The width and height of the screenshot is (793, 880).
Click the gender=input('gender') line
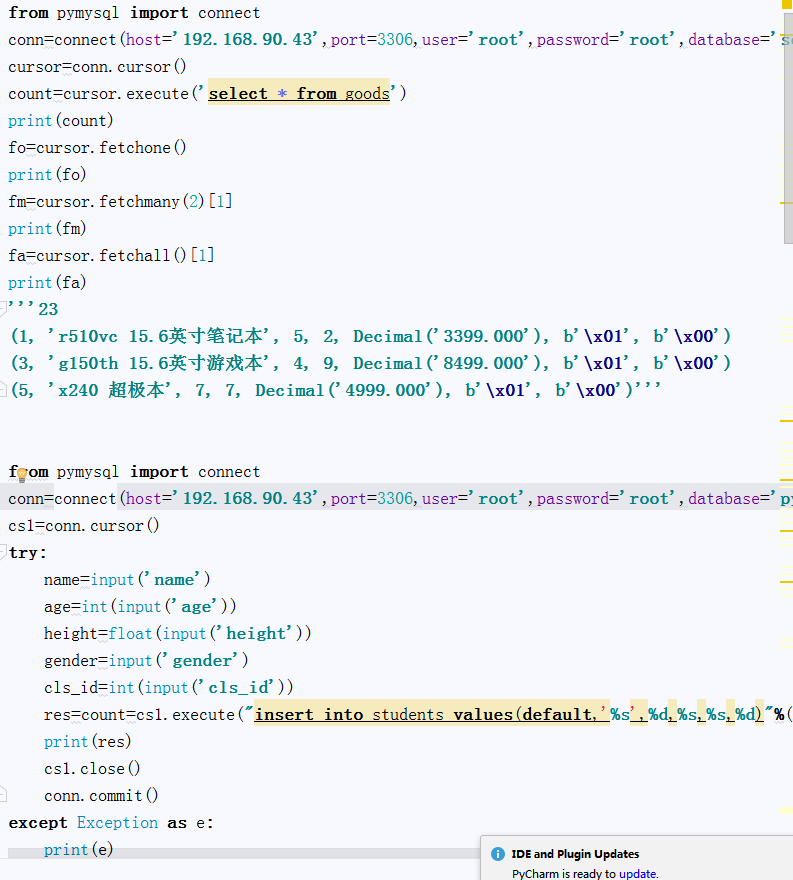(146, 660)
